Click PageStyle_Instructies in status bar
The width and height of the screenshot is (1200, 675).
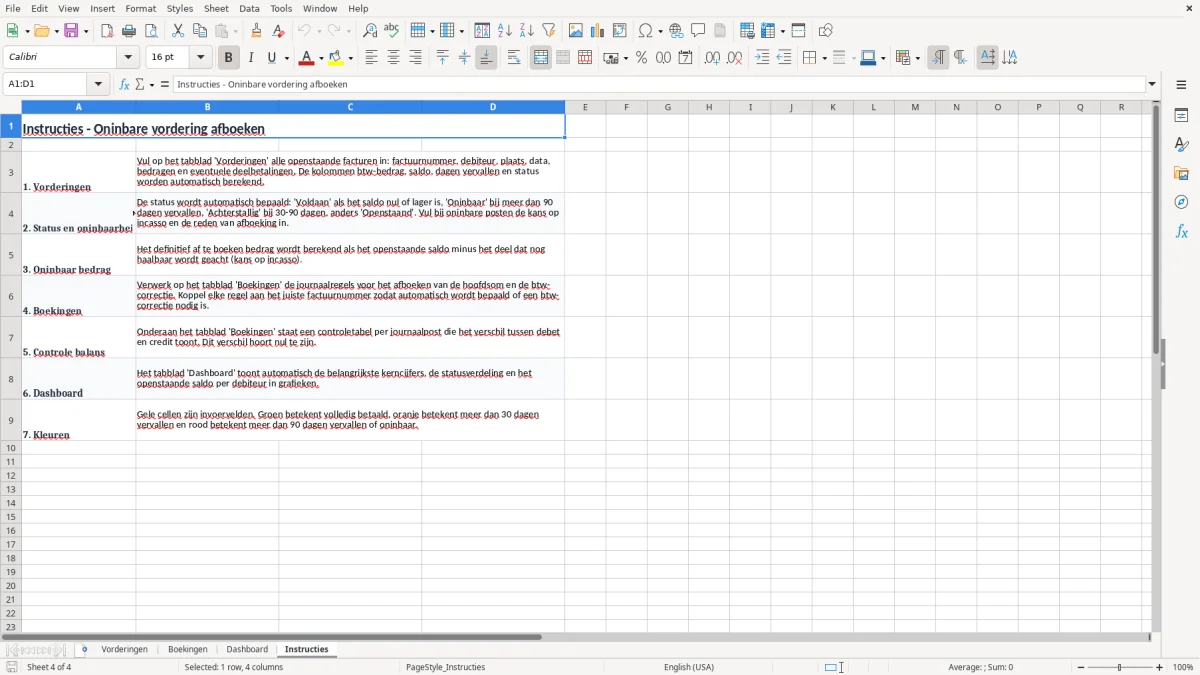(x=446, y=667)
